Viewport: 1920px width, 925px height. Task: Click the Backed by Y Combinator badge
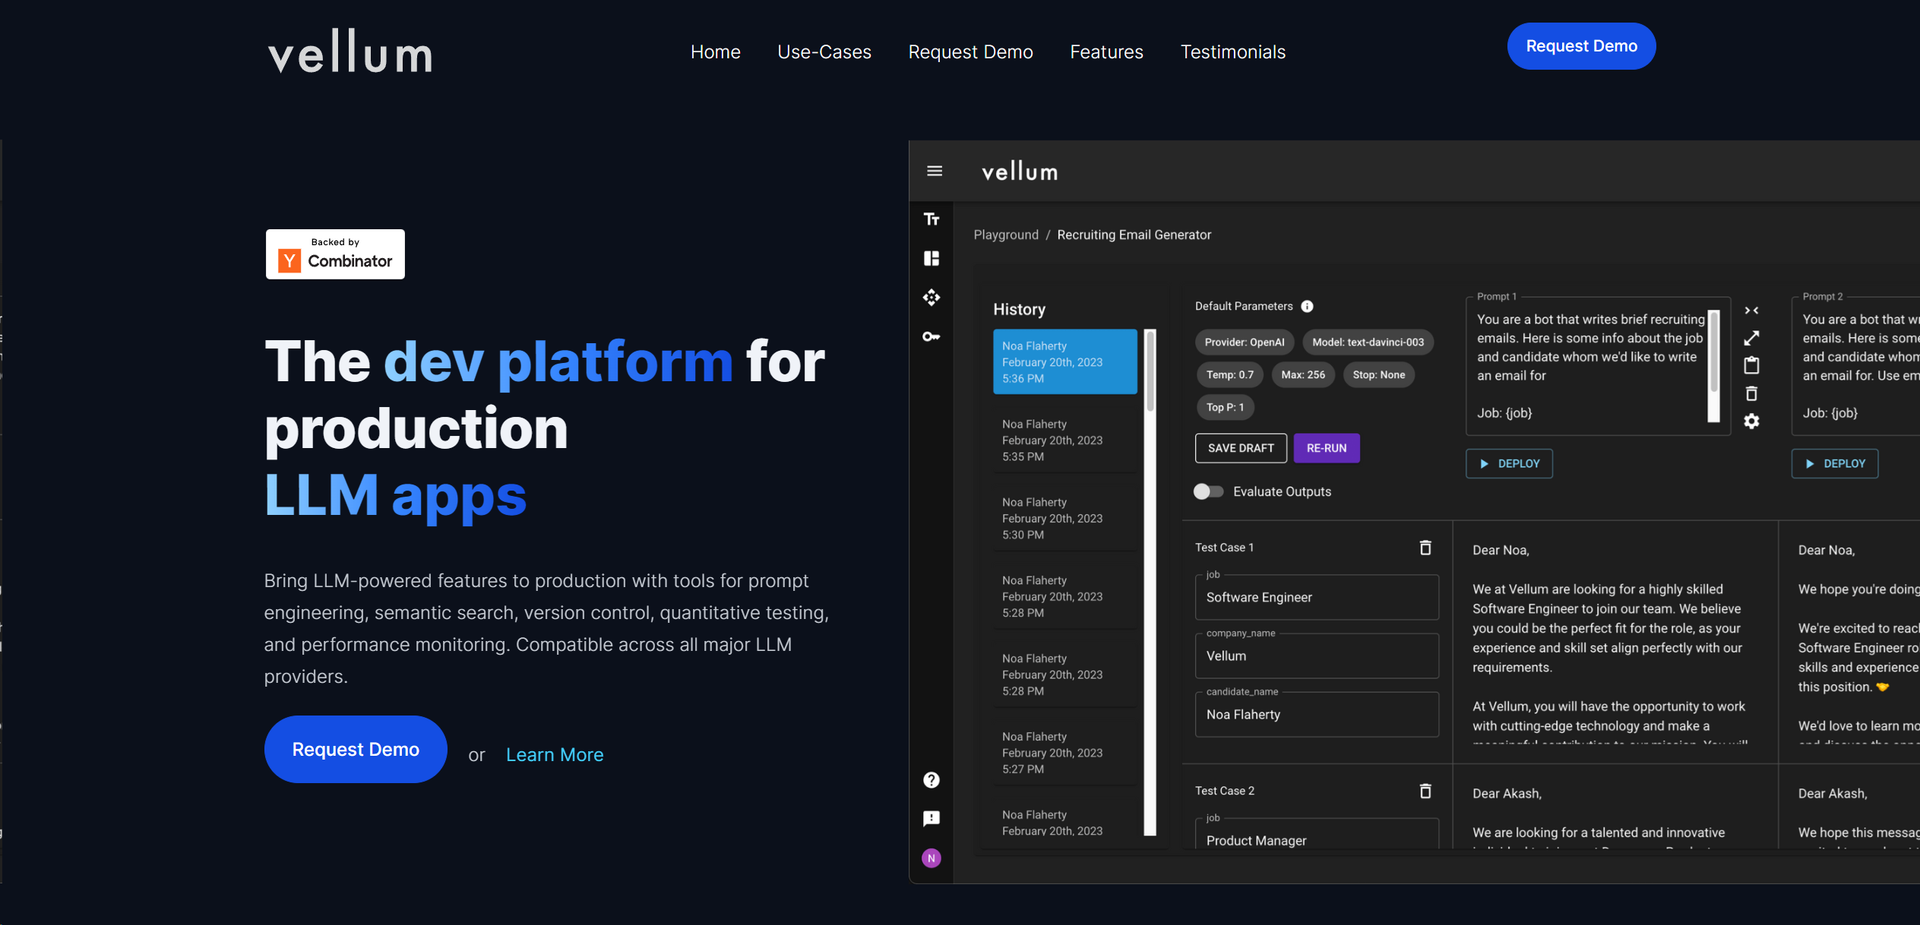coord(335,254)
